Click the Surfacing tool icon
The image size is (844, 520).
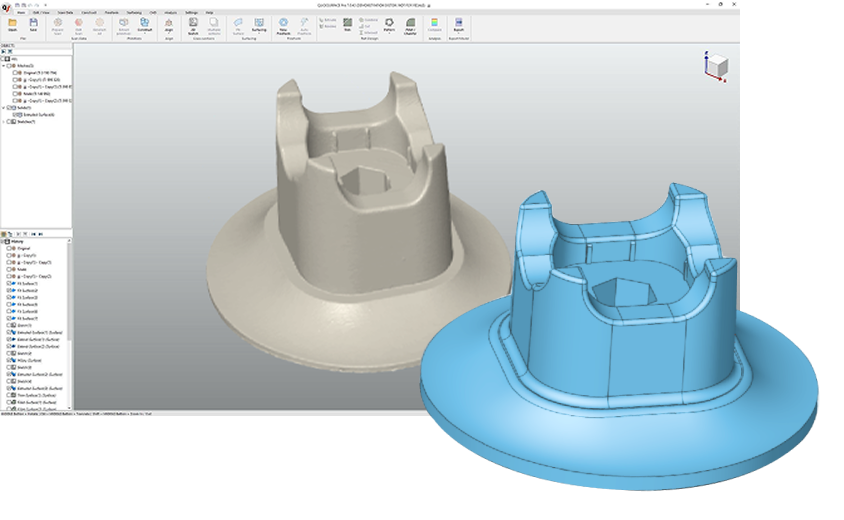tap(259, 23)
